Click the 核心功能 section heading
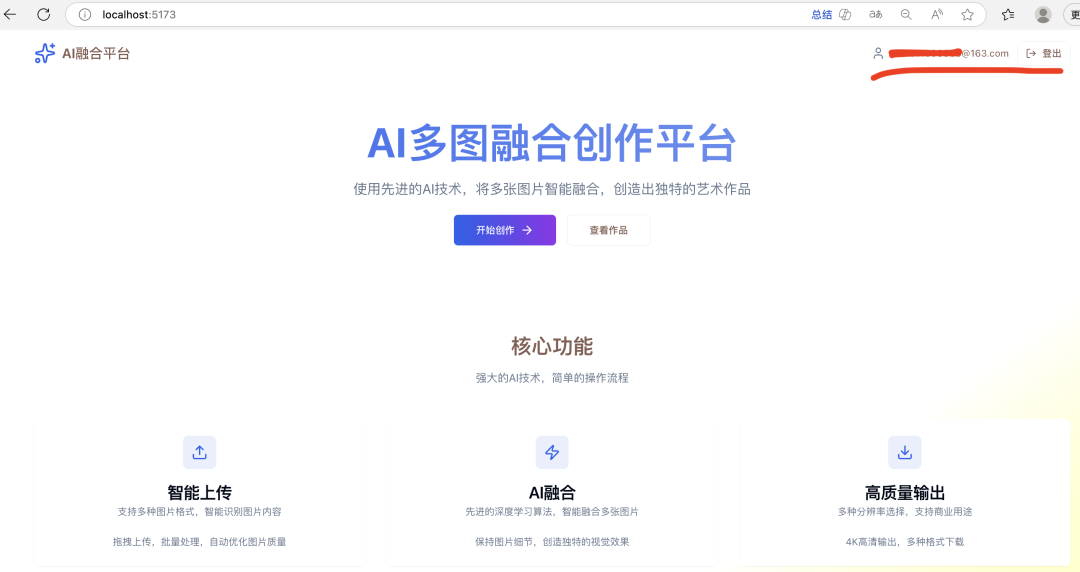The image size is (1080, 572). (552, 346)
